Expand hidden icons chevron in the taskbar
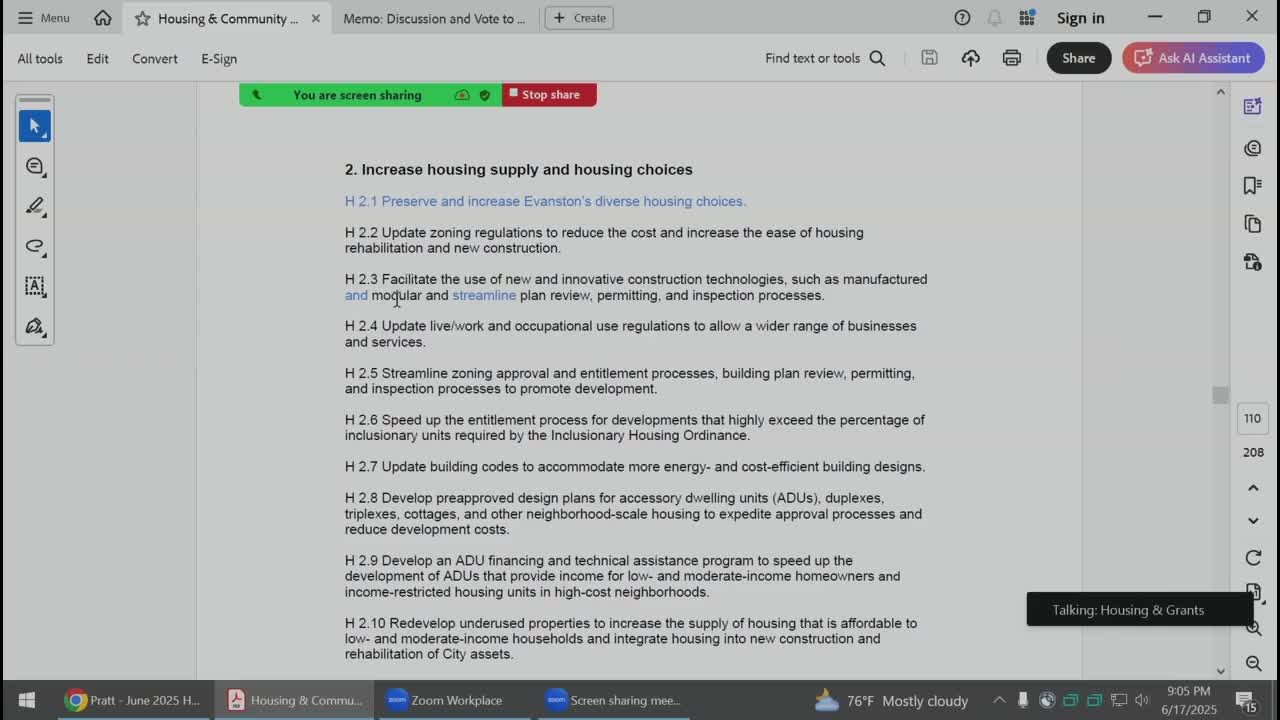Viewport: 1280px width, 720px height. pos(999,700)
